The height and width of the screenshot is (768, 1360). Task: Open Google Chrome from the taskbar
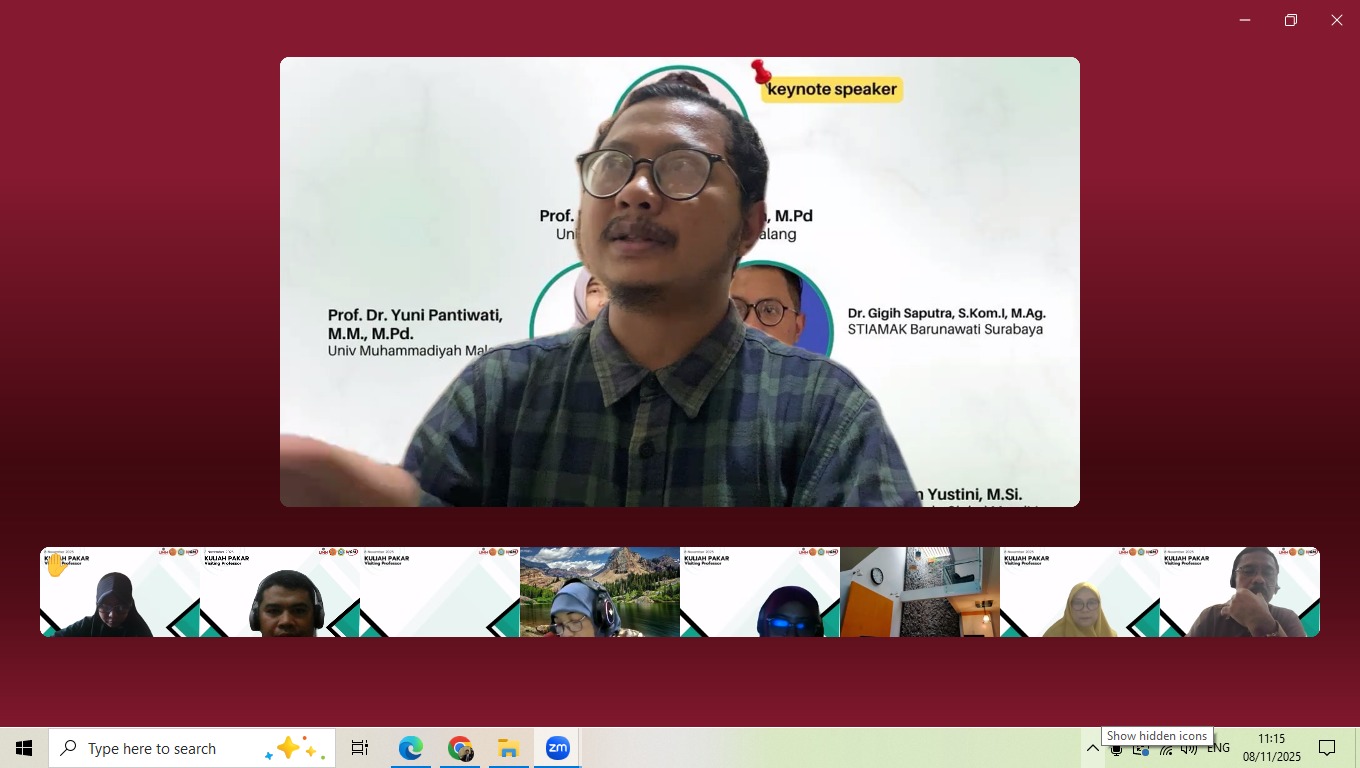pyautogui.click(x=460, y=748)
